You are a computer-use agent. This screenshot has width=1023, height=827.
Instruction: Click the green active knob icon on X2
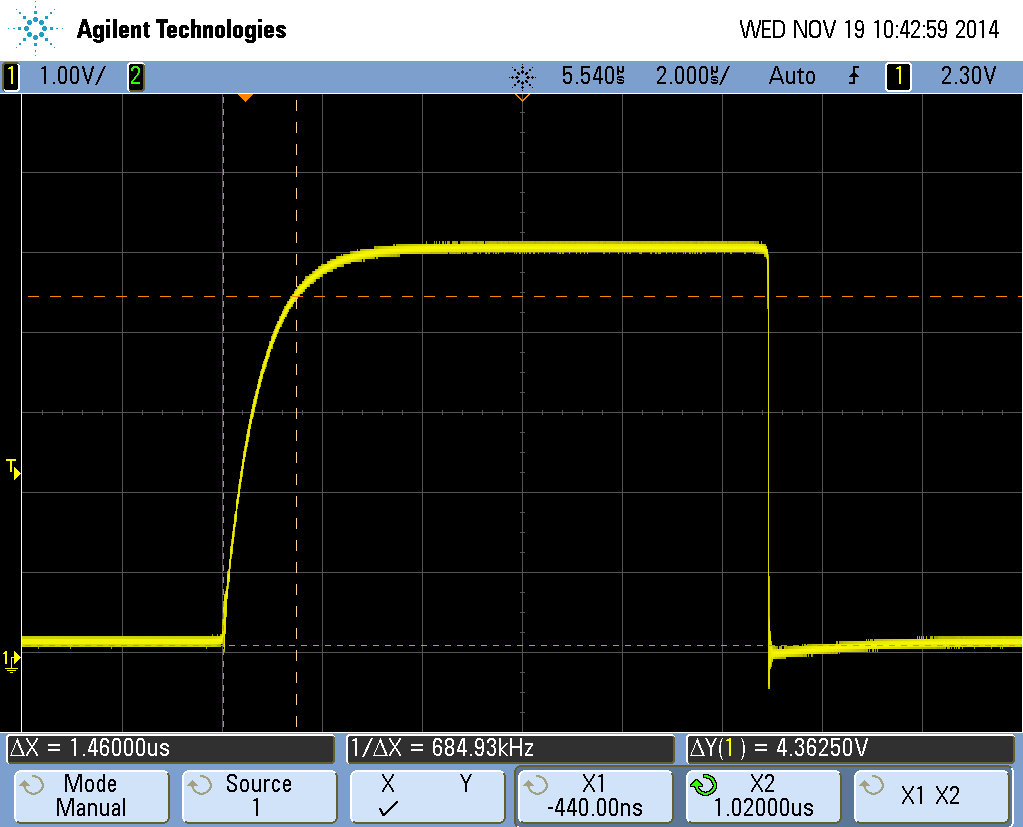coord(704,786)
